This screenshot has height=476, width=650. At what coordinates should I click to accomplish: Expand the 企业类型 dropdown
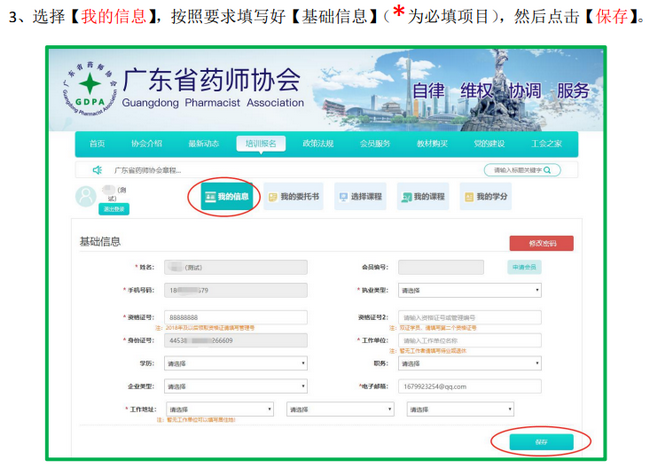pyautogui.click(x=236, y=385)
